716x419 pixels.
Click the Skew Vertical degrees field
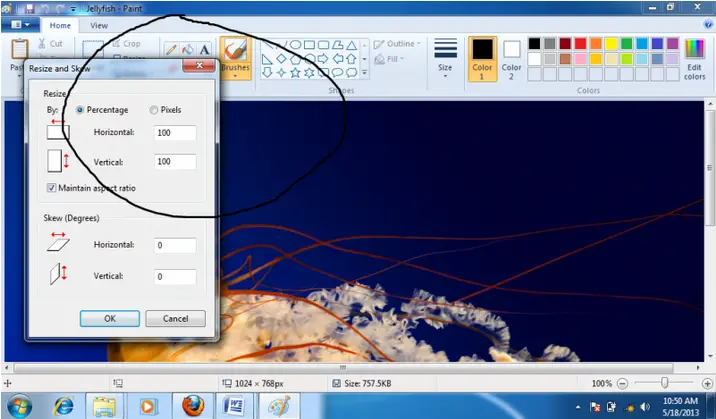click(x=175, y=277)
